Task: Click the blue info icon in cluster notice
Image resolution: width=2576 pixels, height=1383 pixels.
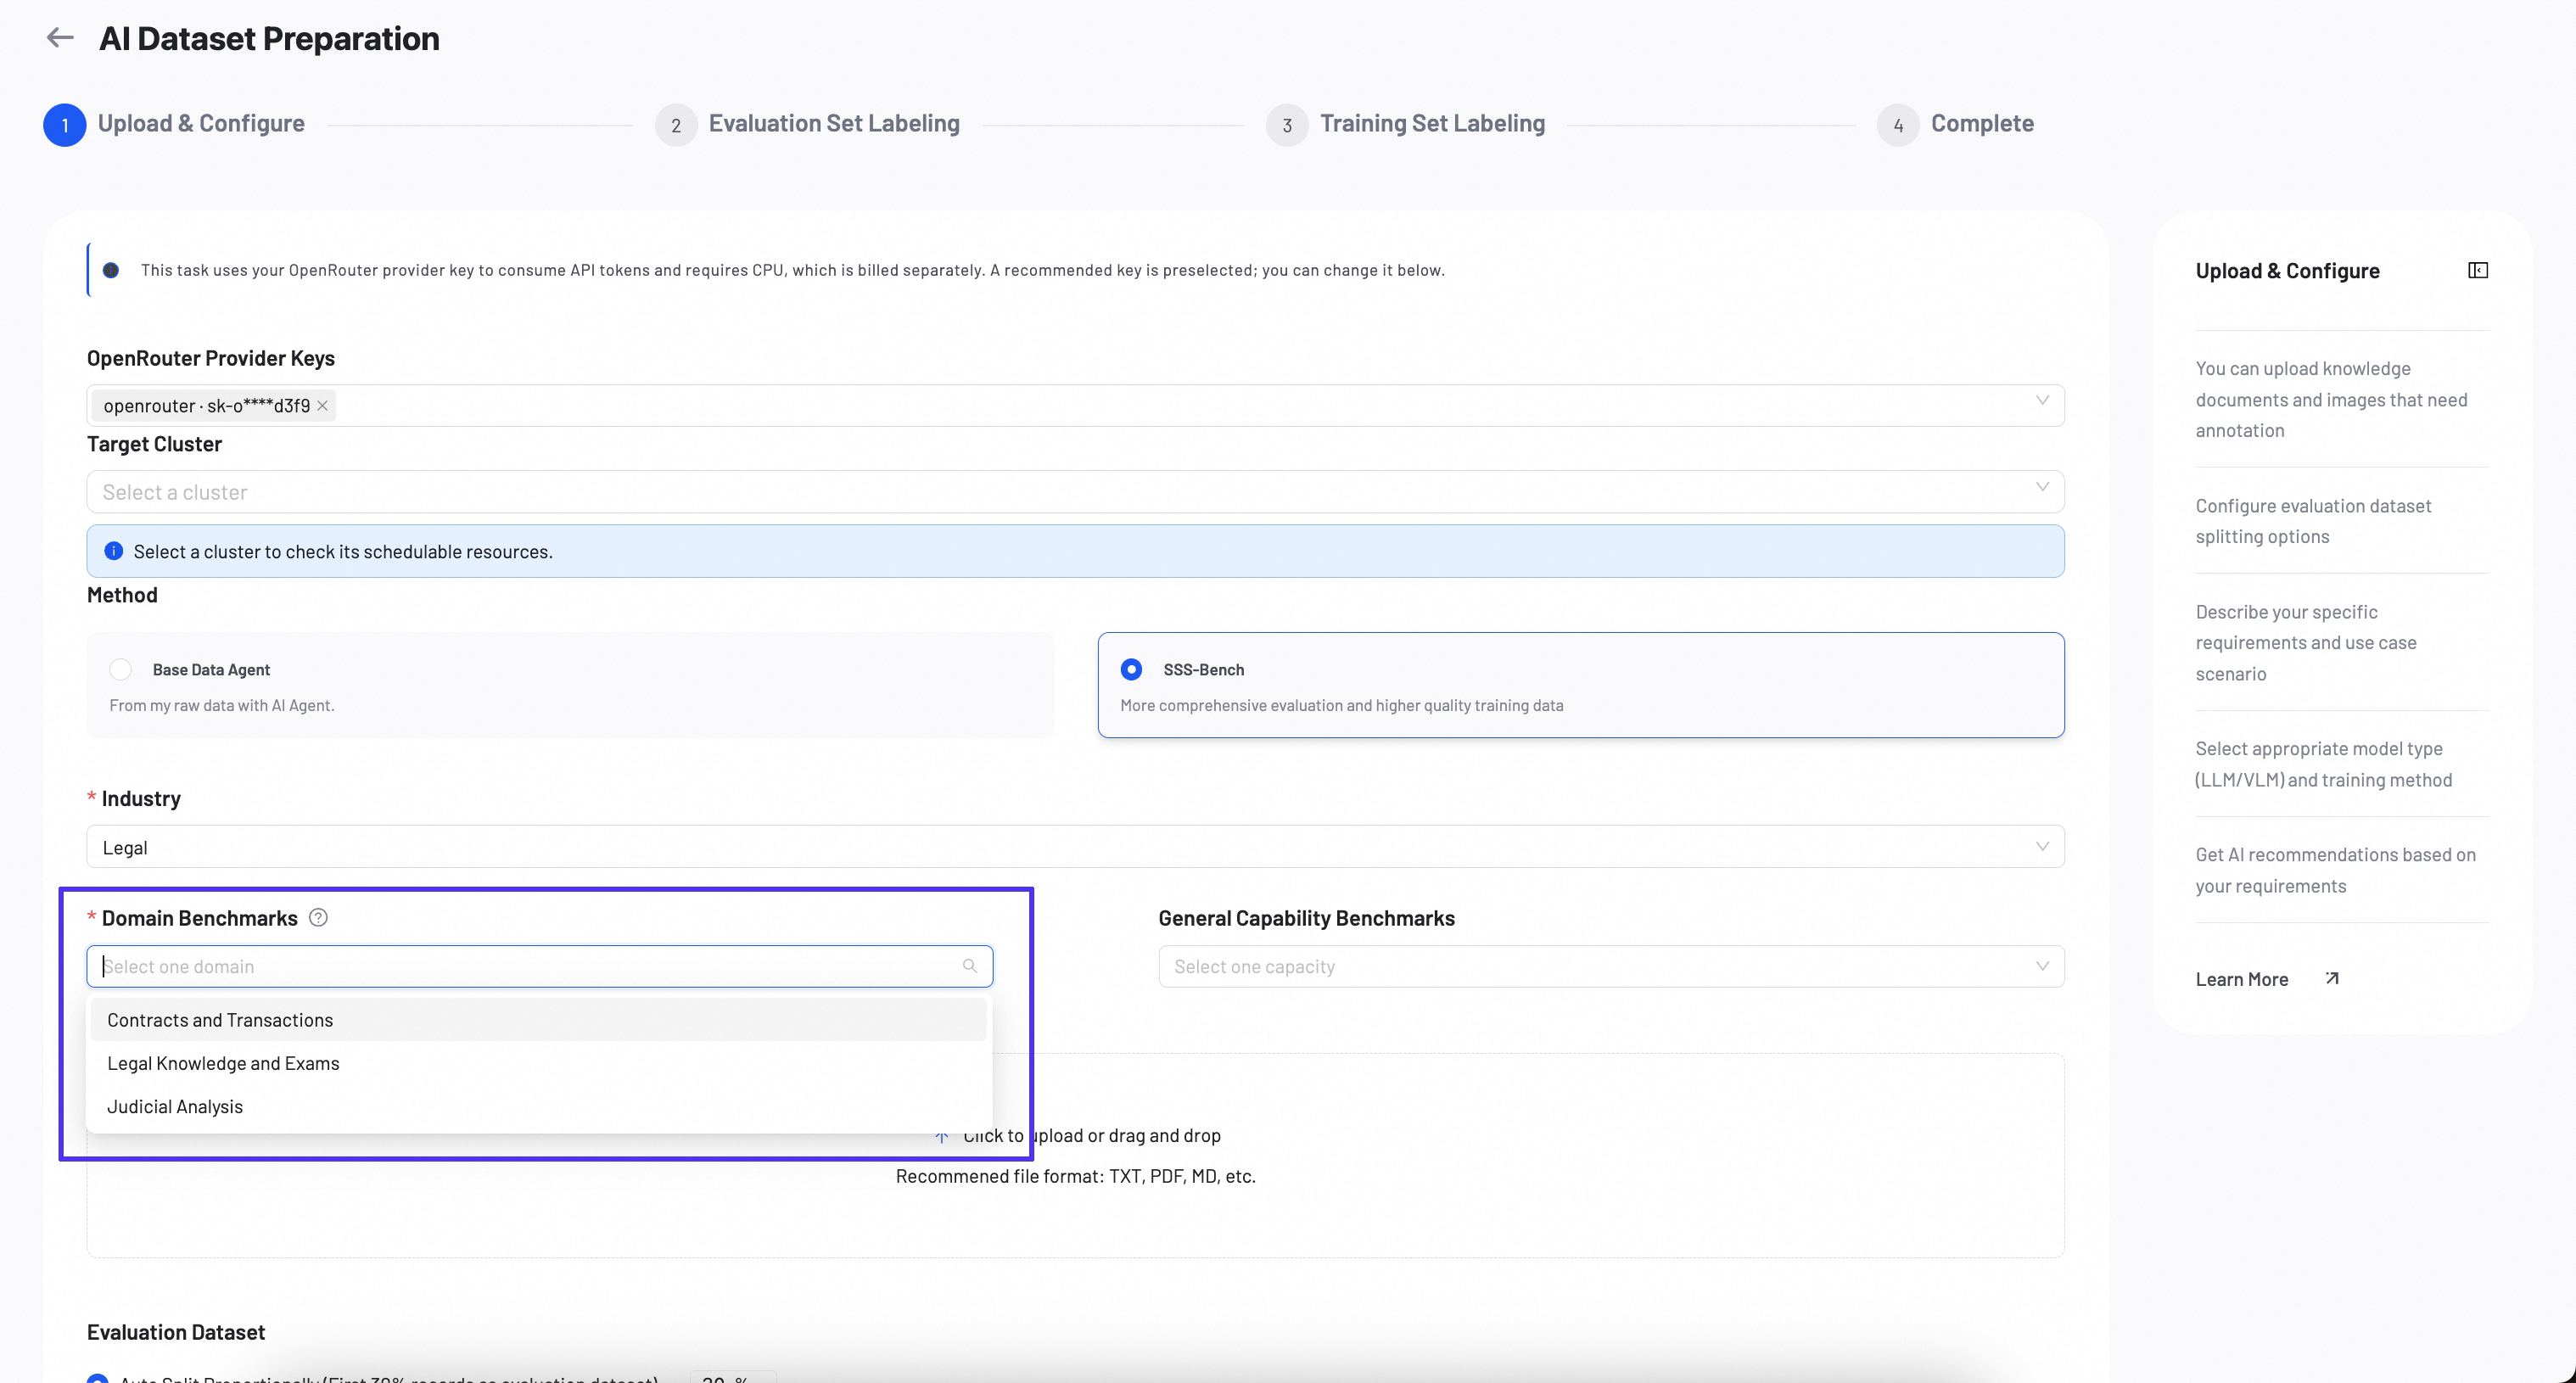Action: (x=114, y=551)
